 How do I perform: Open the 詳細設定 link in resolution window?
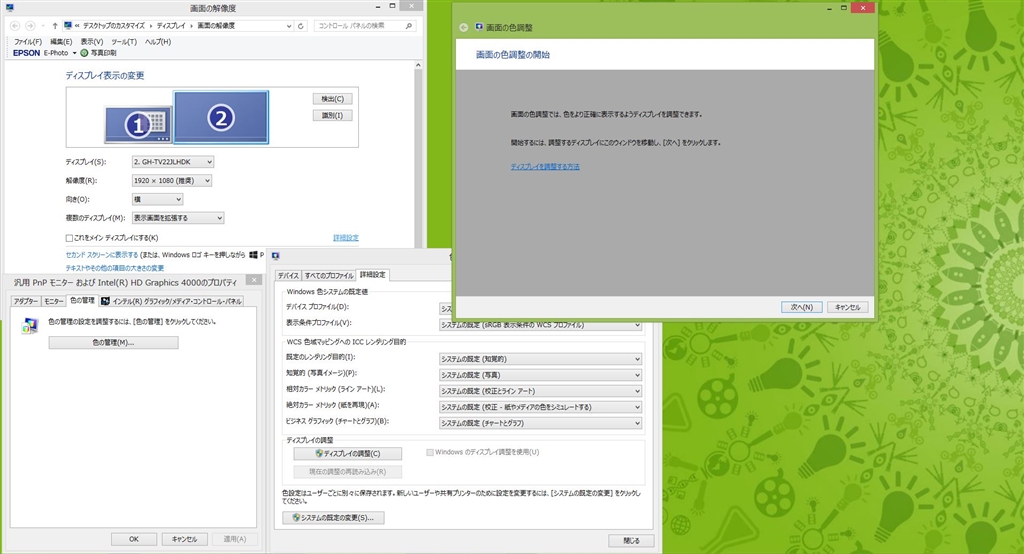tap(345, 238)
